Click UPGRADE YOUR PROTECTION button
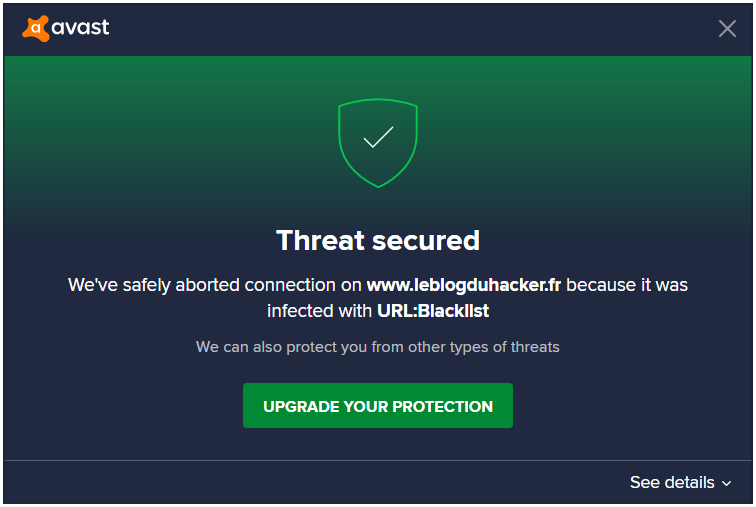Screen dimensions: 756x507 point(378,406)
